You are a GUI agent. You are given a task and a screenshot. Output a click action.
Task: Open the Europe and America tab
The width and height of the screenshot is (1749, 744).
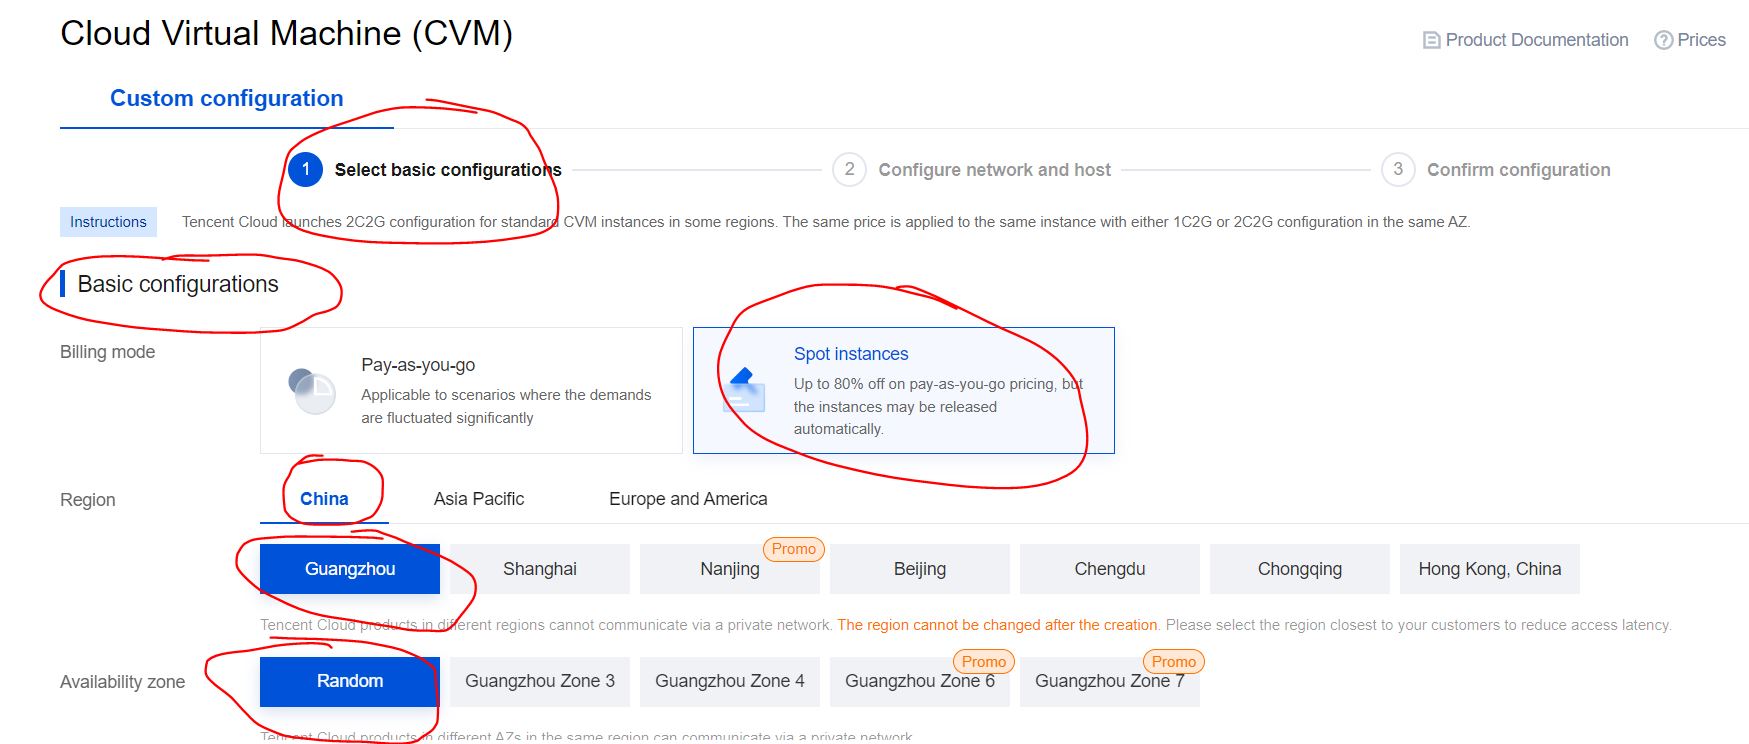point(688,499)
